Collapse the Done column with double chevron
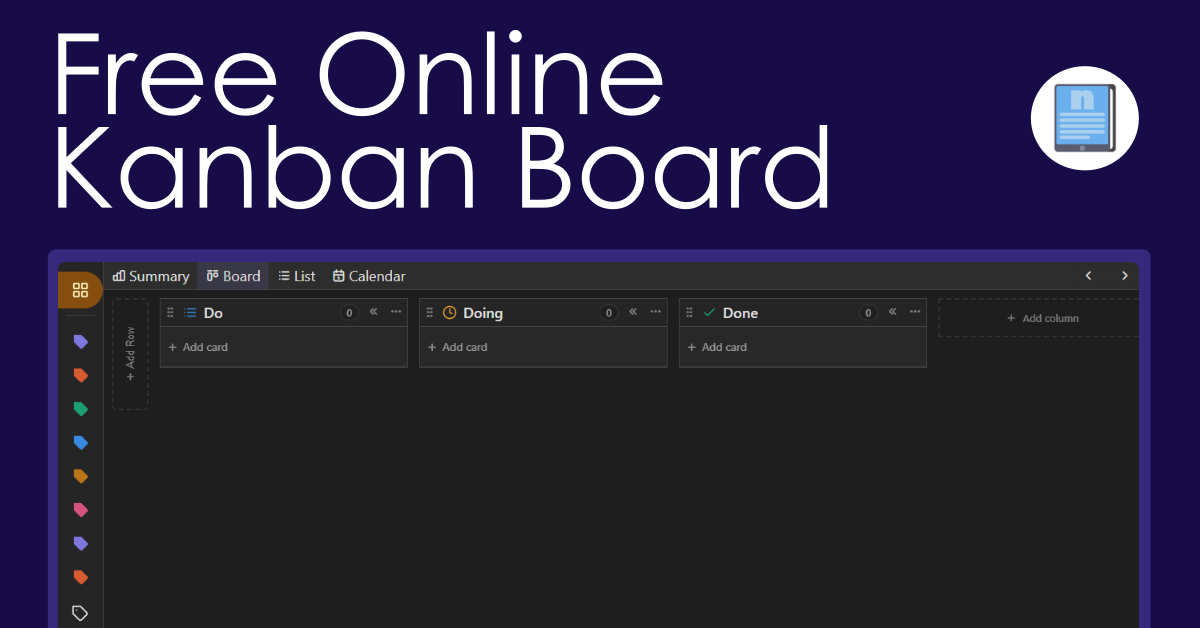 point(893,312)
